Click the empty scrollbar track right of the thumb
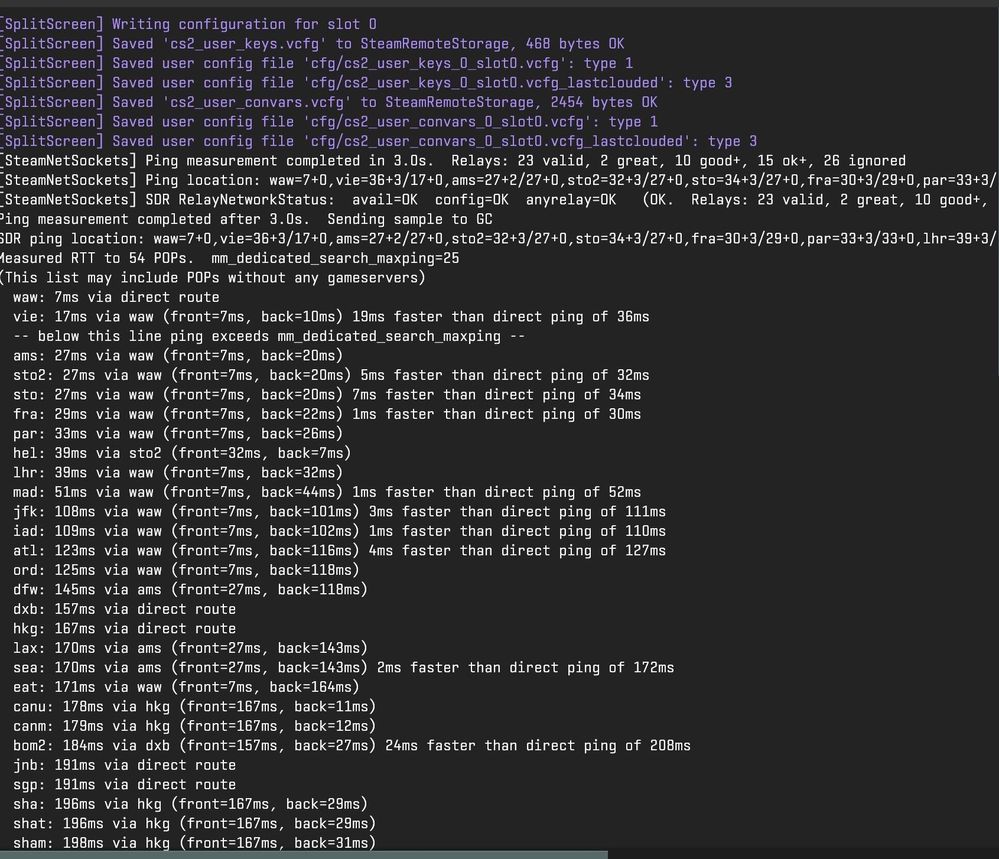Viewport: 999px width, 859px height. click(x=800, y=854)
